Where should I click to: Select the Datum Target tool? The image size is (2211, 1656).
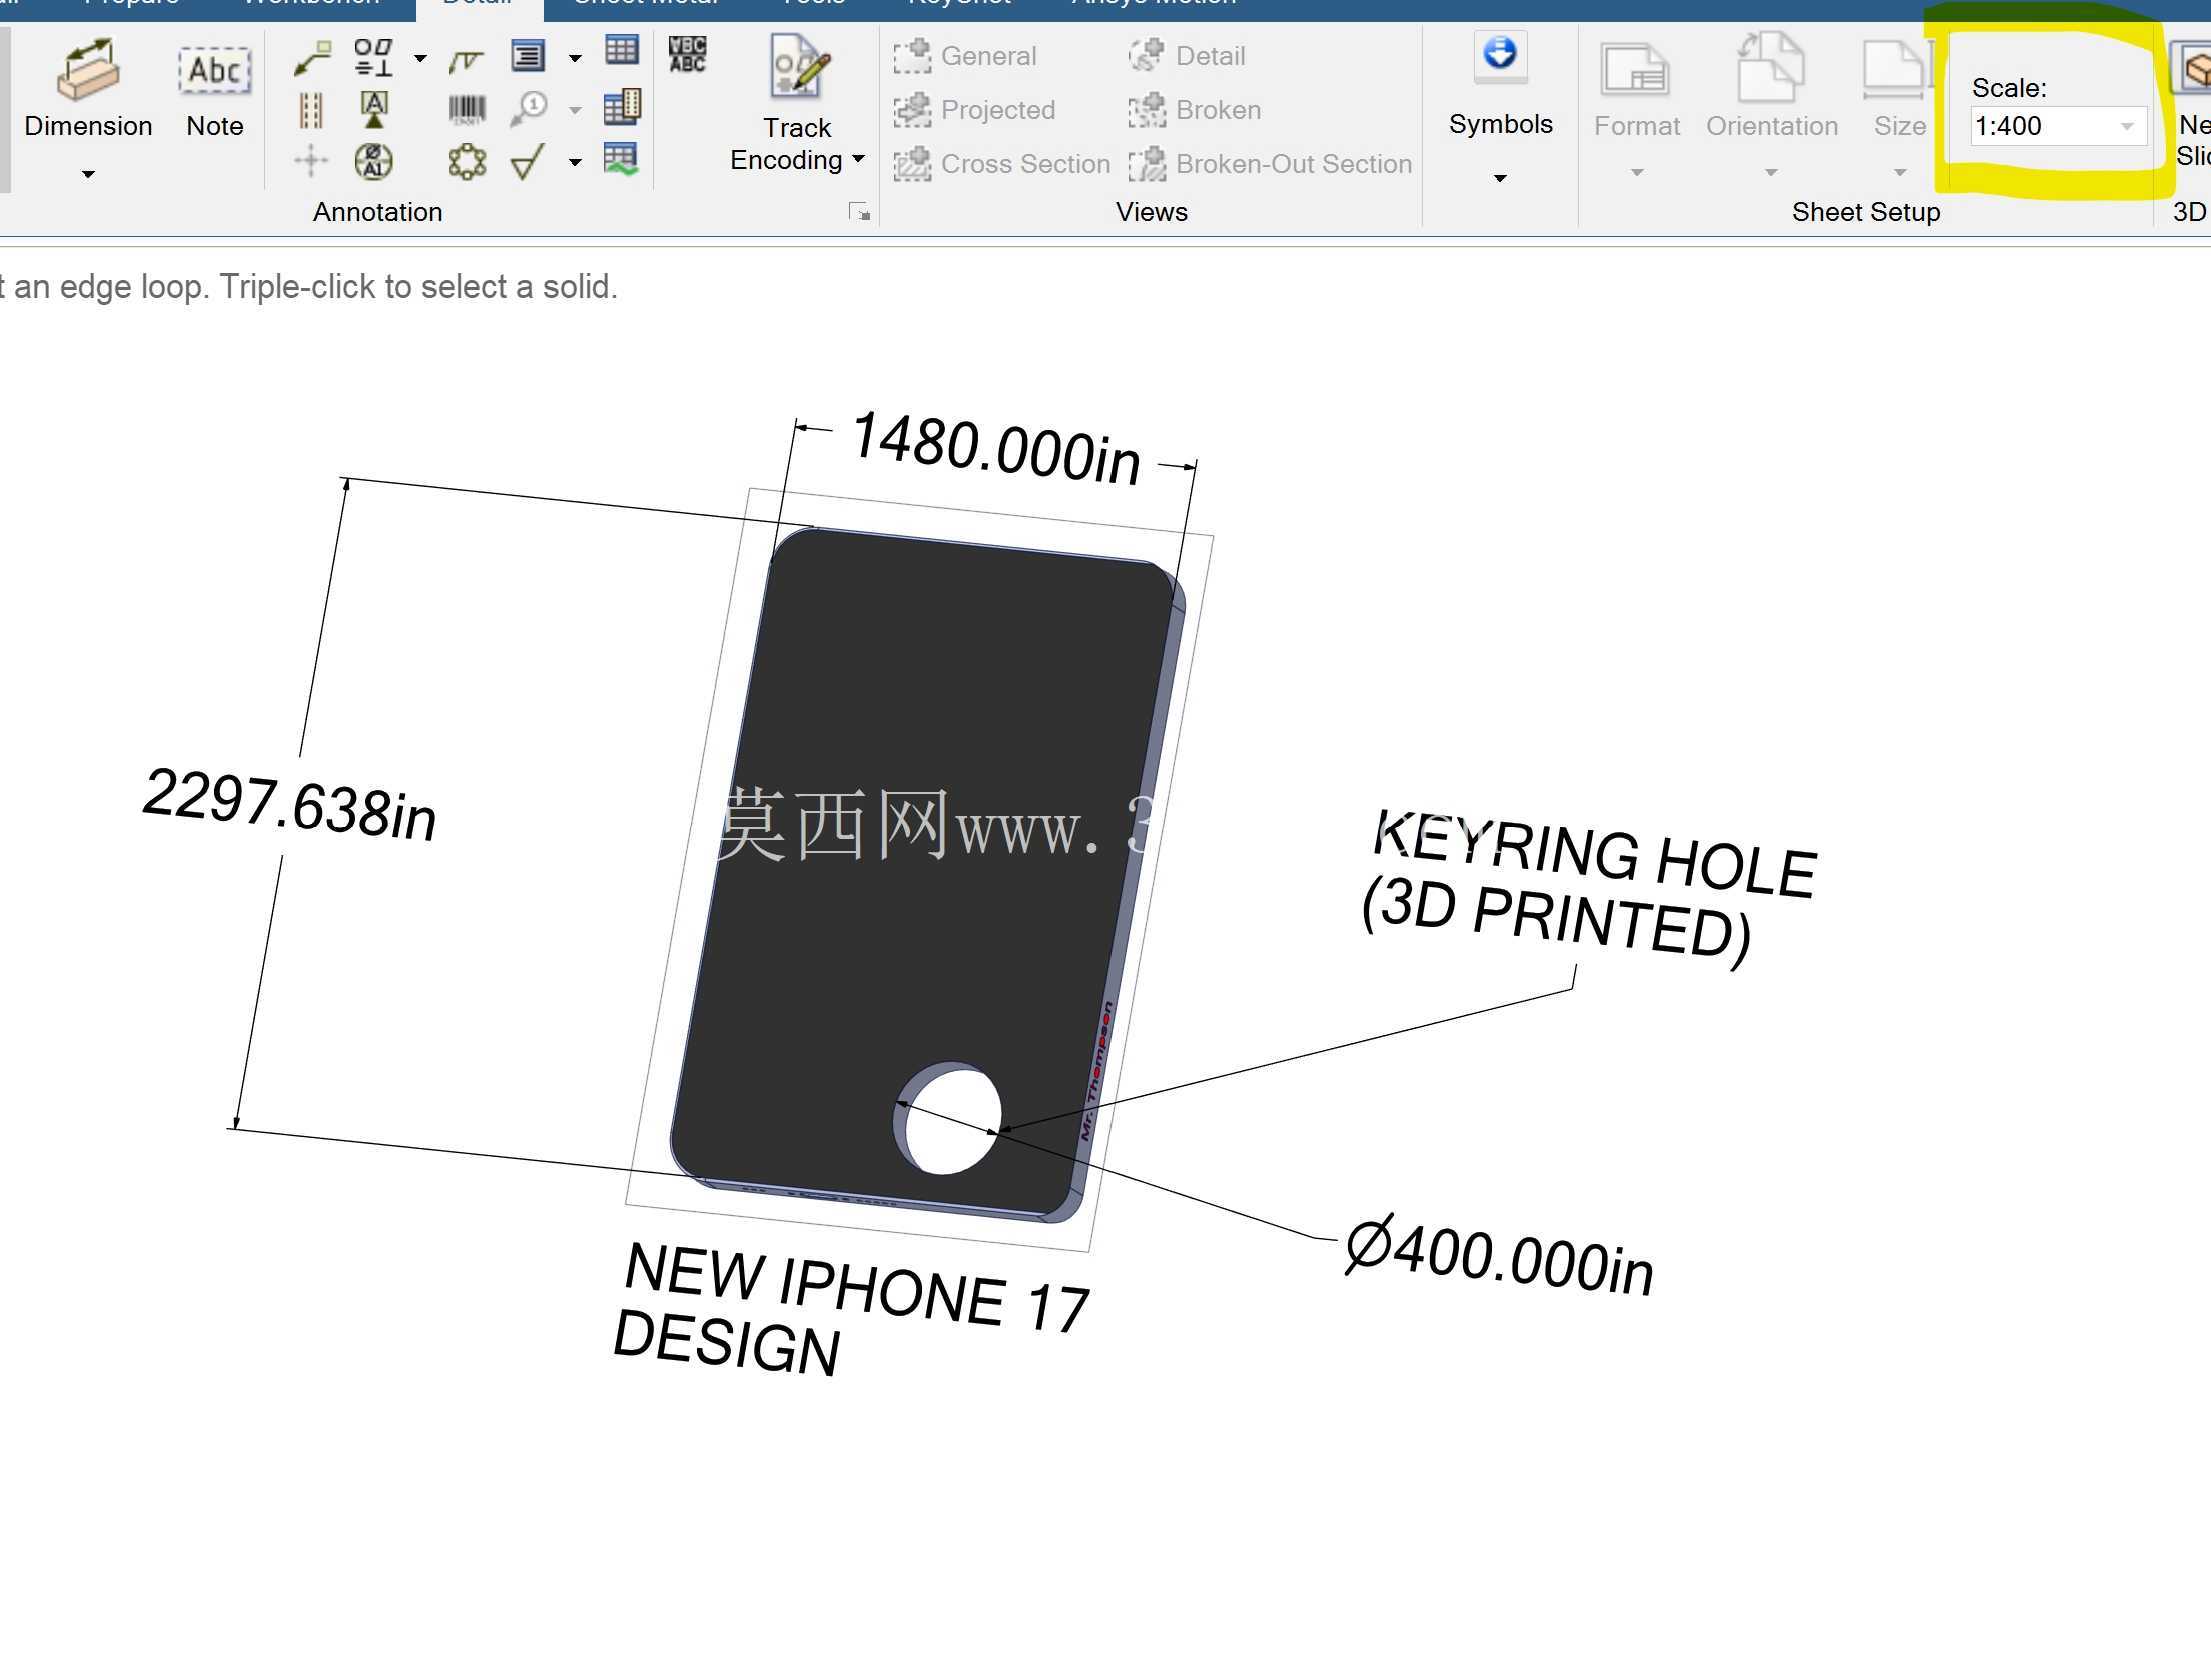pyautogui.click(x=374, y=161)
